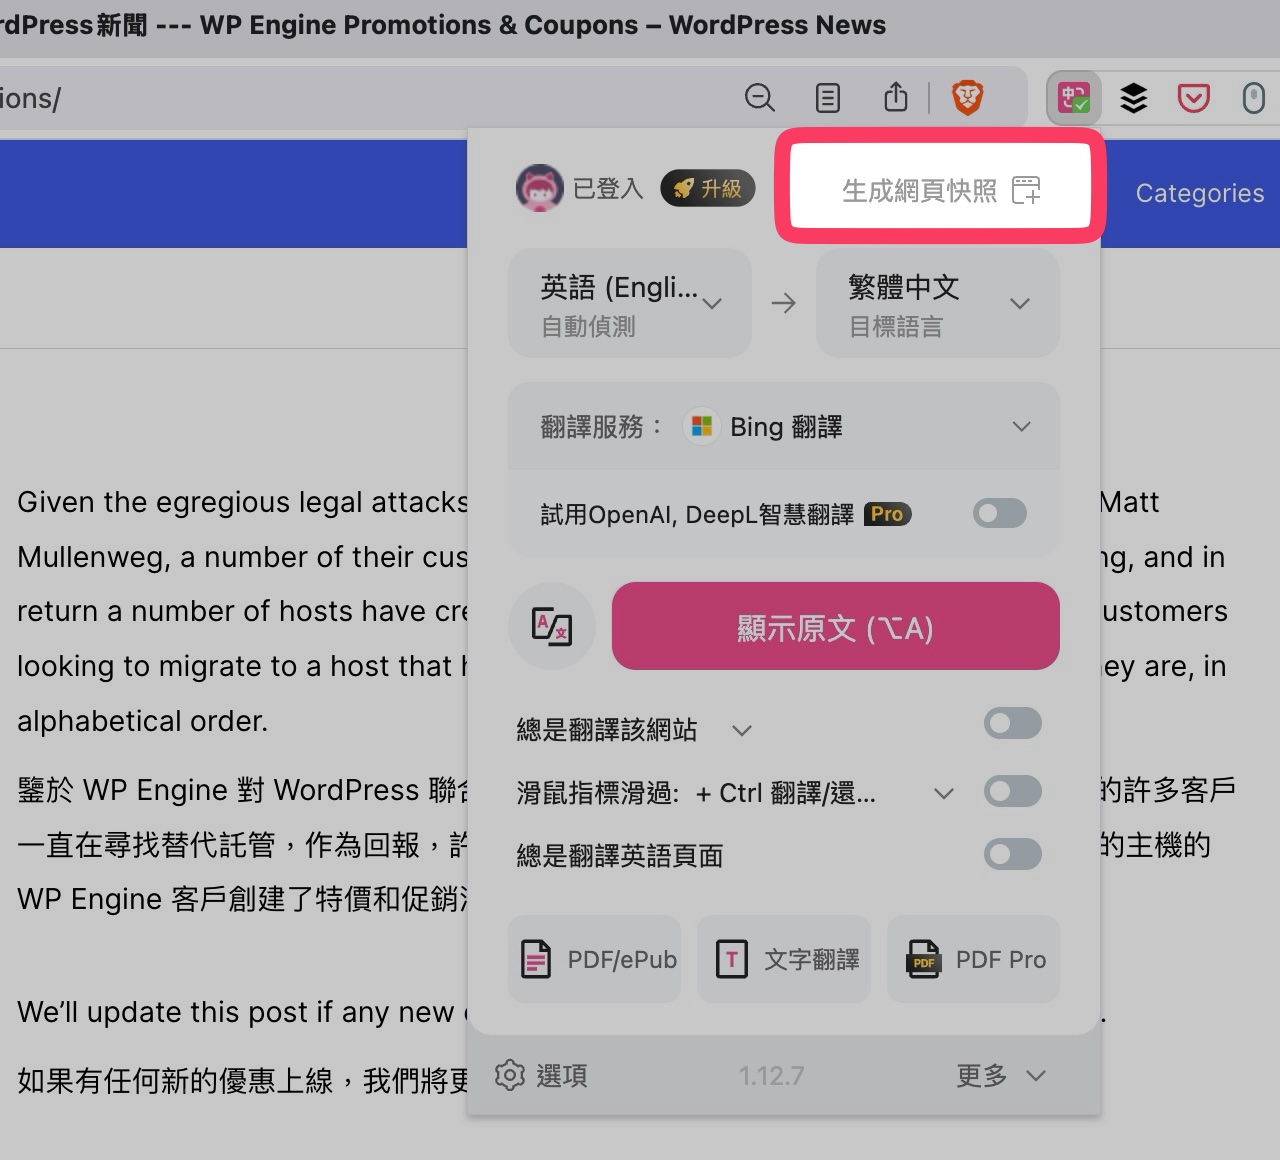Image resolution: width=1280 pixels, height=1160 pixels.
Task: Expand 總是翻譯該網站 chevron
Action: coord(742,730)
